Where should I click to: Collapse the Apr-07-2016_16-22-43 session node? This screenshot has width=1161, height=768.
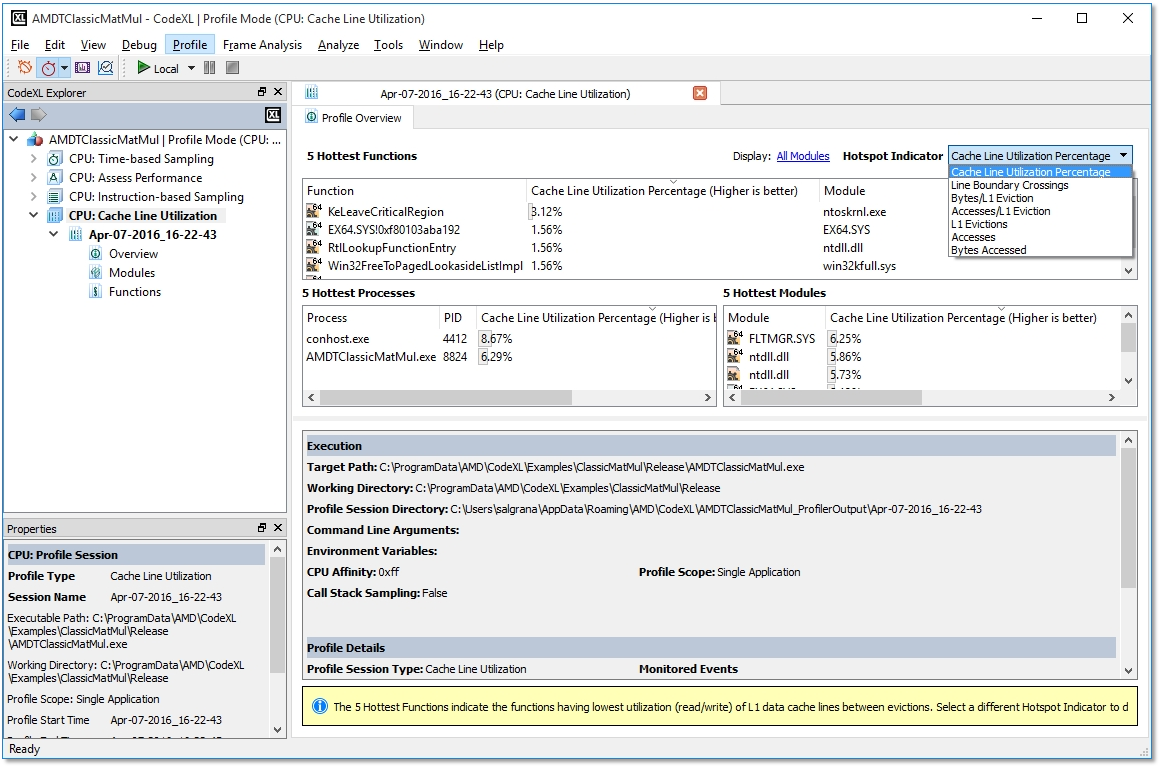pyautogui.click(x=53, y=235)
